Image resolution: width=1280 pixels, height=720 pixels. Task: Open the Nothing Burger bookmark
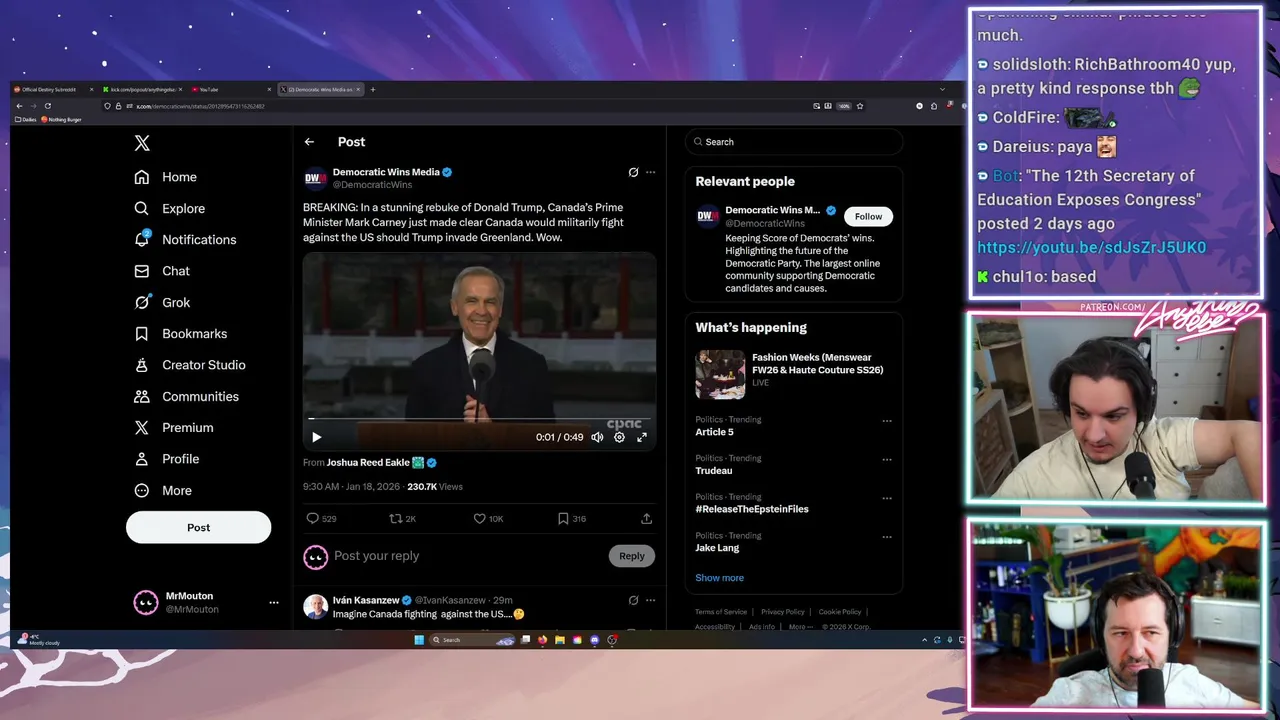(61, 119)
